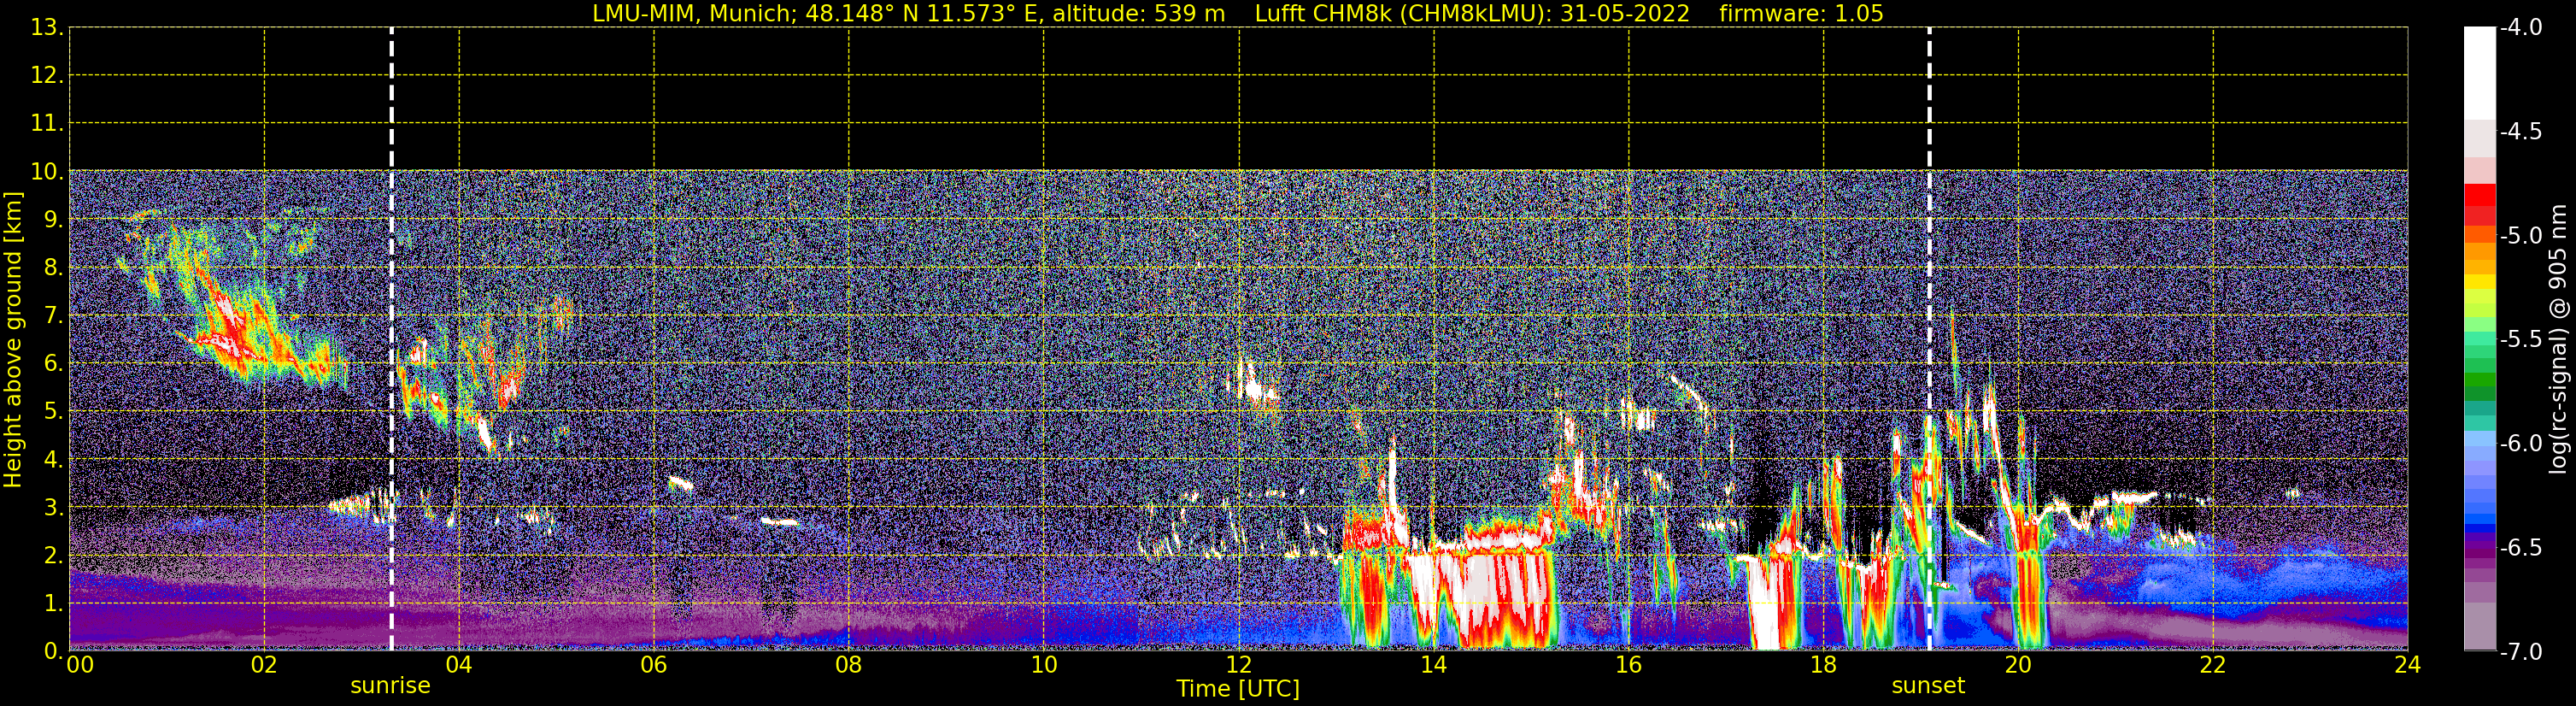Click the time axis tick label '08'
The height and width of the screenshot is (706, 2576).
849,665
